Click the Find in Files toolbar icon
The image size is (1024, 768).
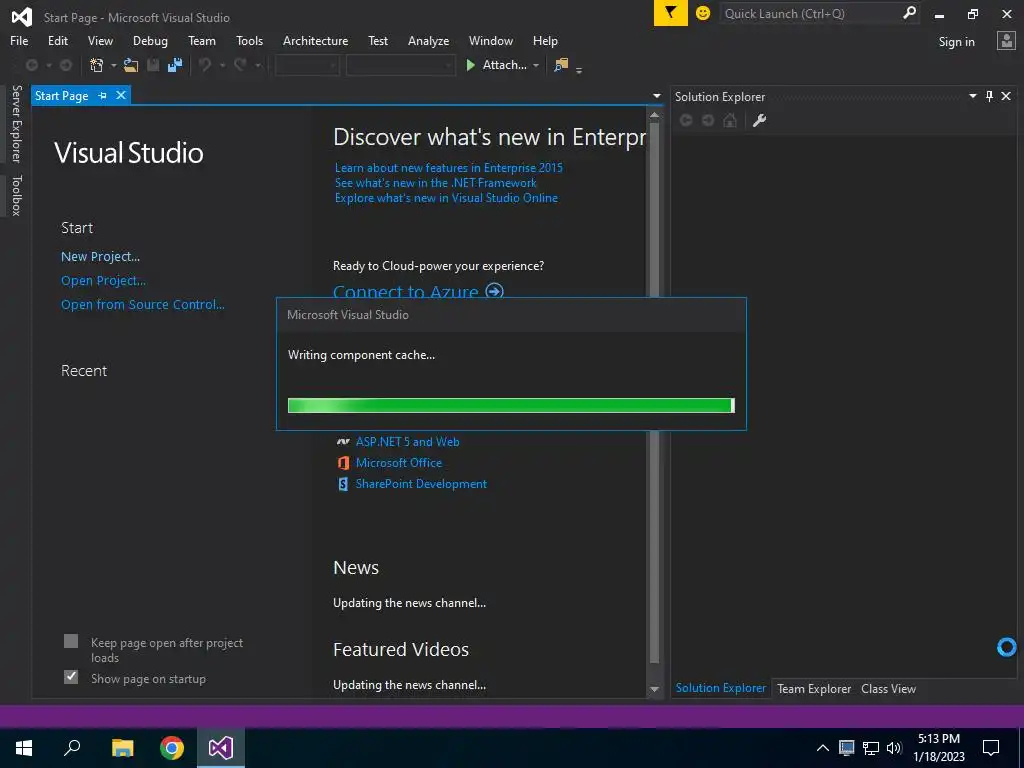[561, 65]
